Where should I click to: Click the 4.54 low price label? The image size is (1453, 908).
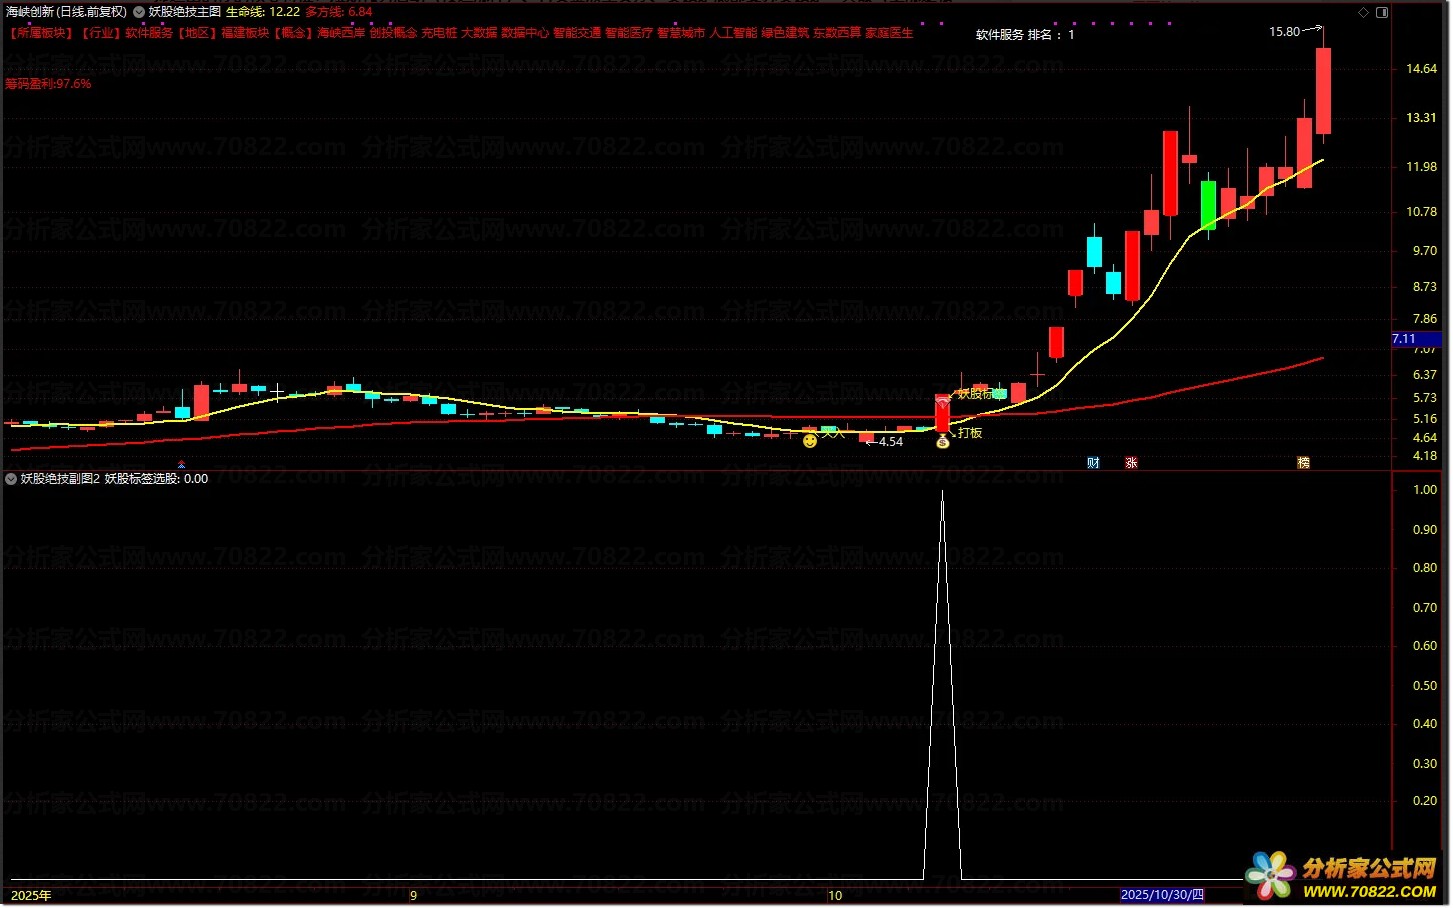[x=891, y=441]
